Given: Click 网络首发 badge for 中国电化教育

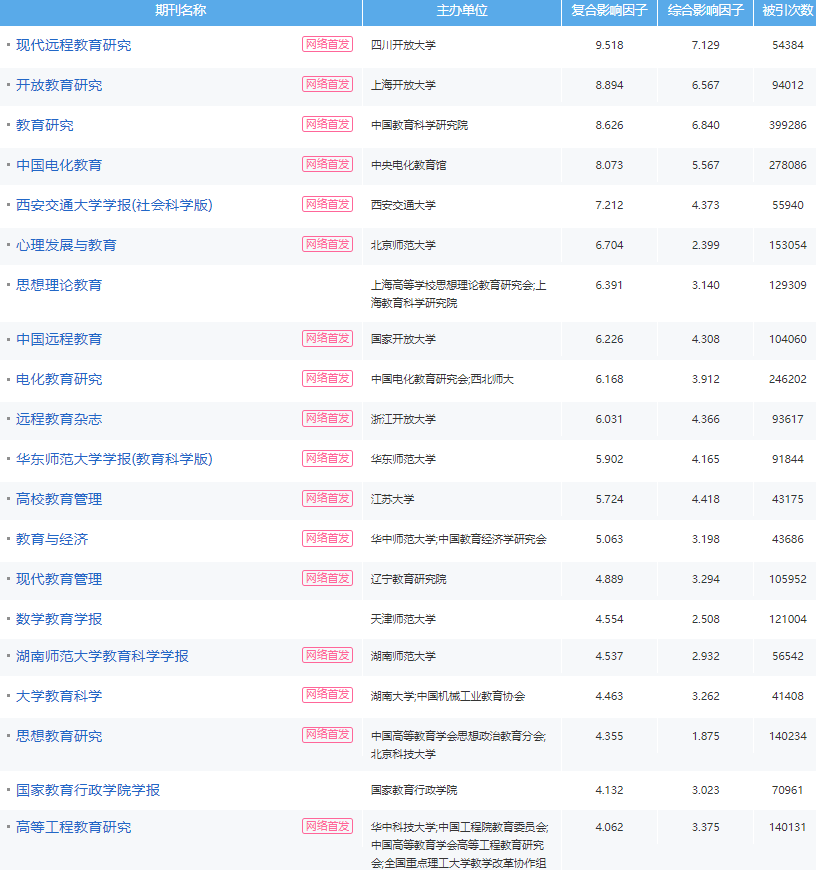Looking at the screenshot, I should click(x=328, y=164).
